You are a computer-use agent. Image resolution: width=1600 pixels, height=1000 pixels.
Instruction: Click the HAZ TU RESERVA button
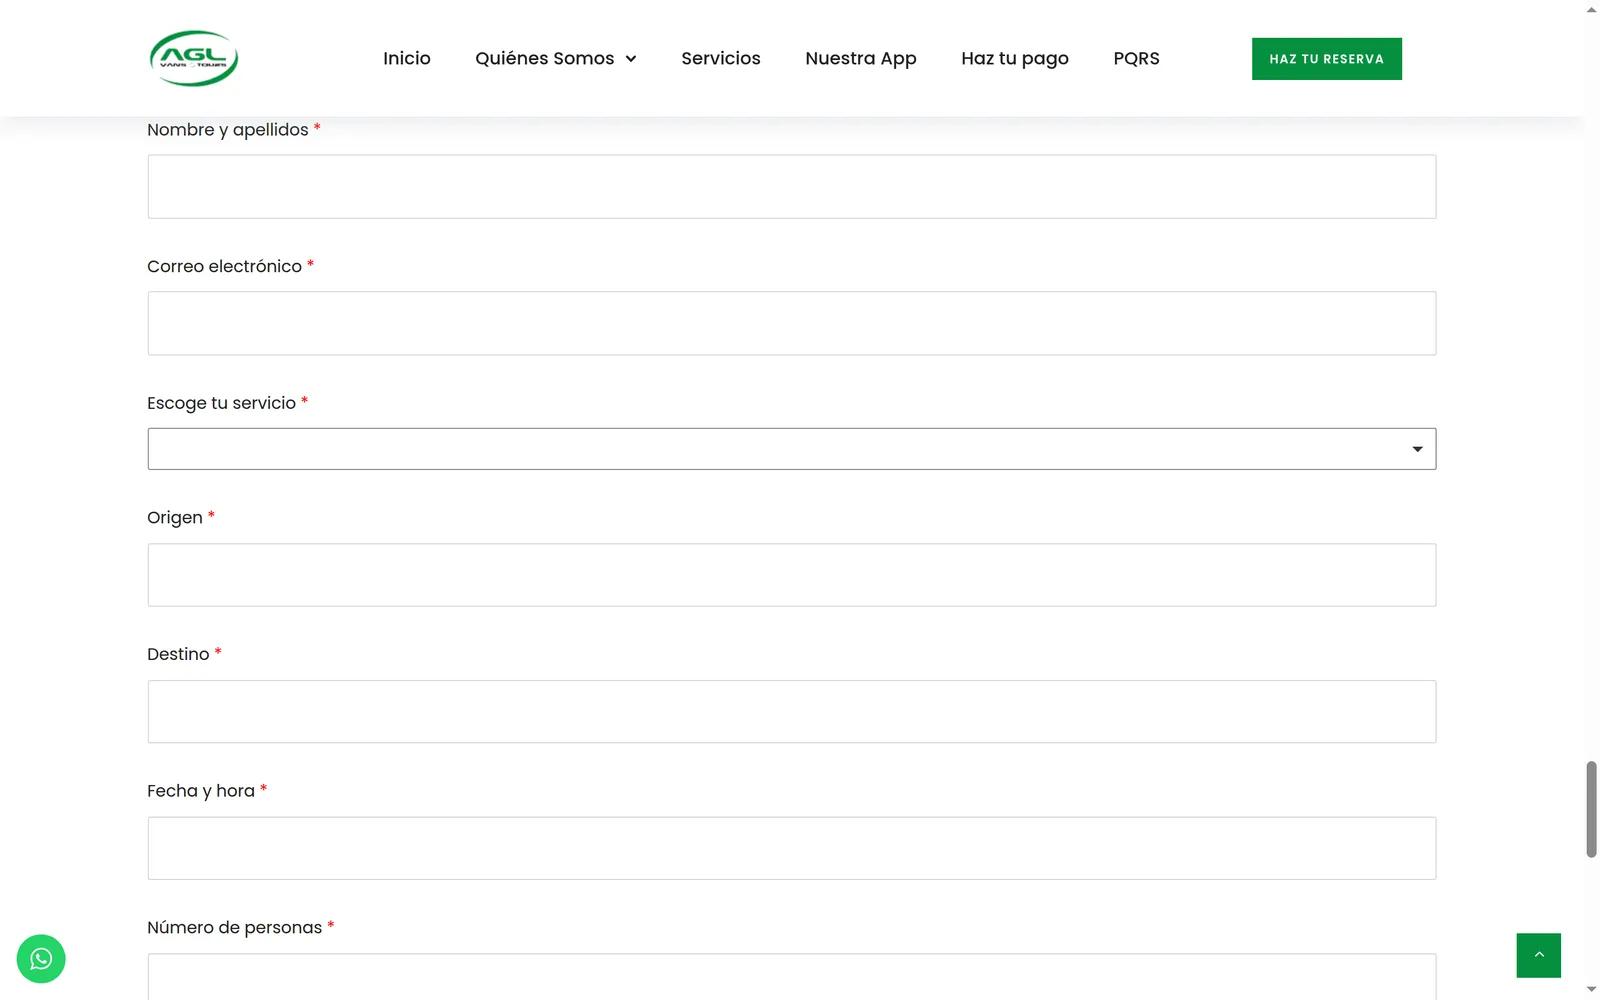[x=1327, y=59]
